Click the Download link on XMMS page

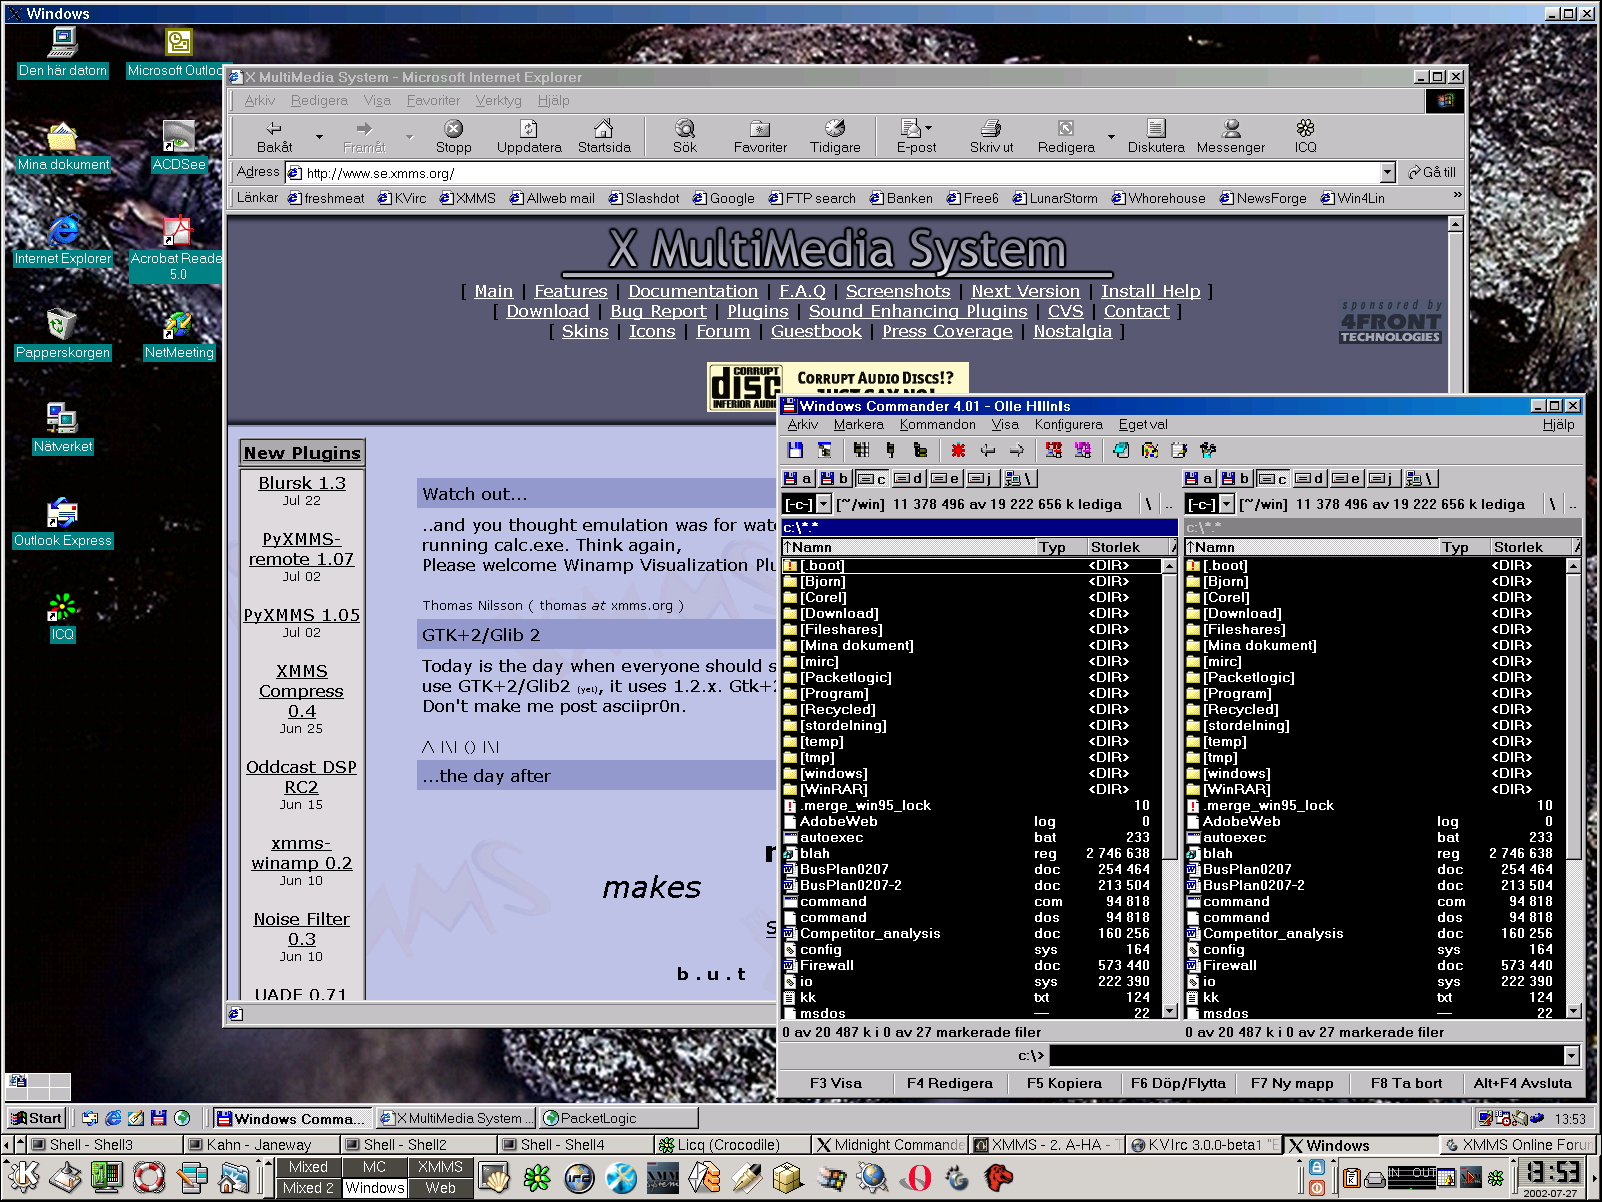click(547, 311)
